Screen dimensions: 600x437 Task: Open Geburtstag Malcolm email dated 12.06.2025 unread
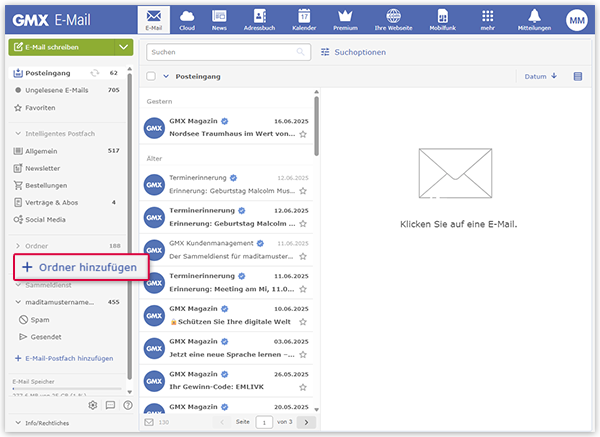pyautogui.click(x=227, y=217)
